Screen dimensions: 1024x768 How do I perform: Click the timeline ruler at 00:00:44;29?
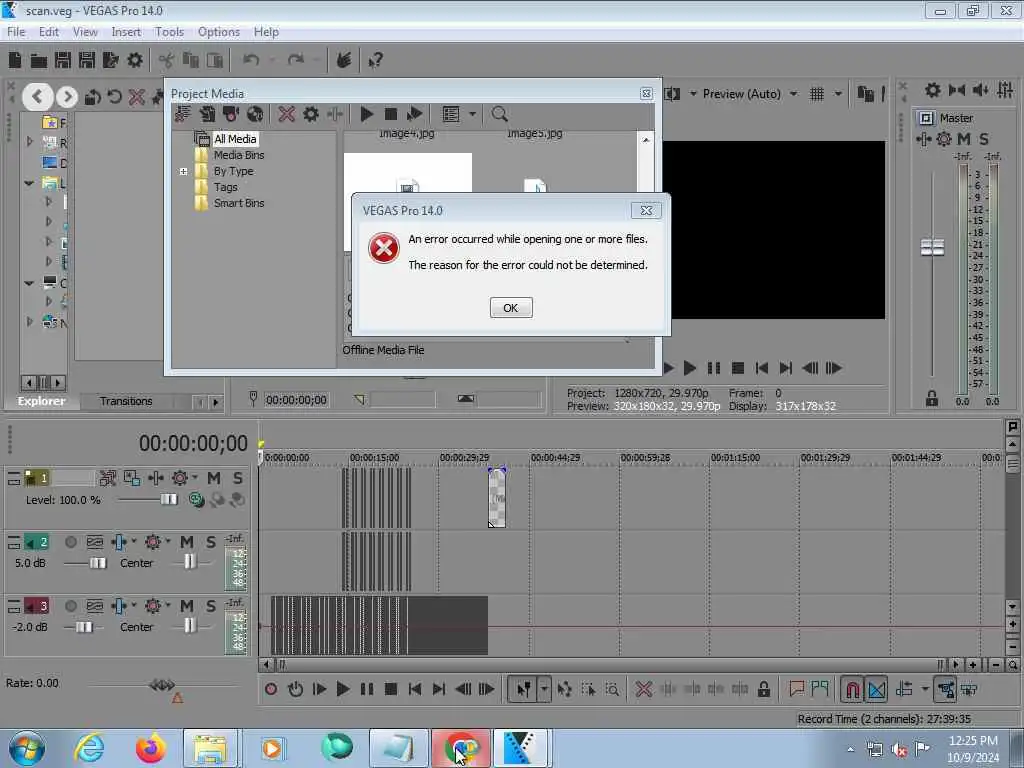point(555,457)
